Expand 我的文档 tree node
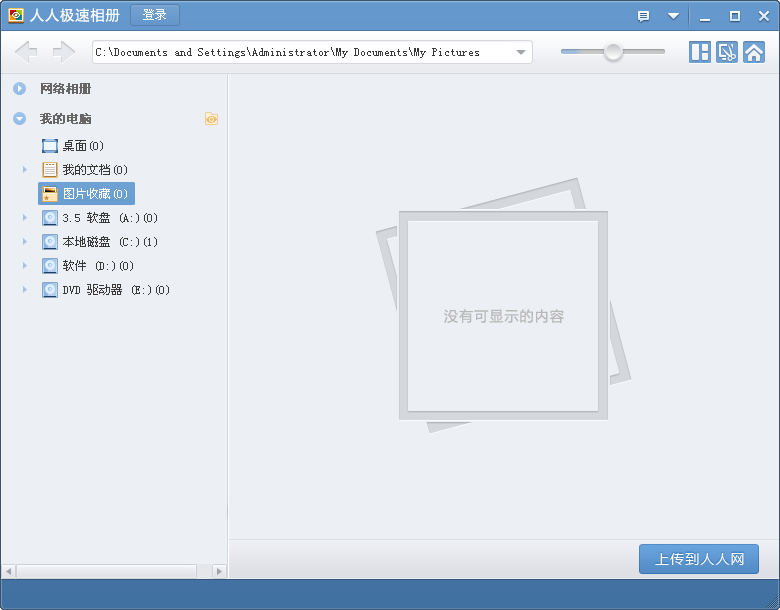The height and width of the screenshot is (610, 780). coord(24,170)
